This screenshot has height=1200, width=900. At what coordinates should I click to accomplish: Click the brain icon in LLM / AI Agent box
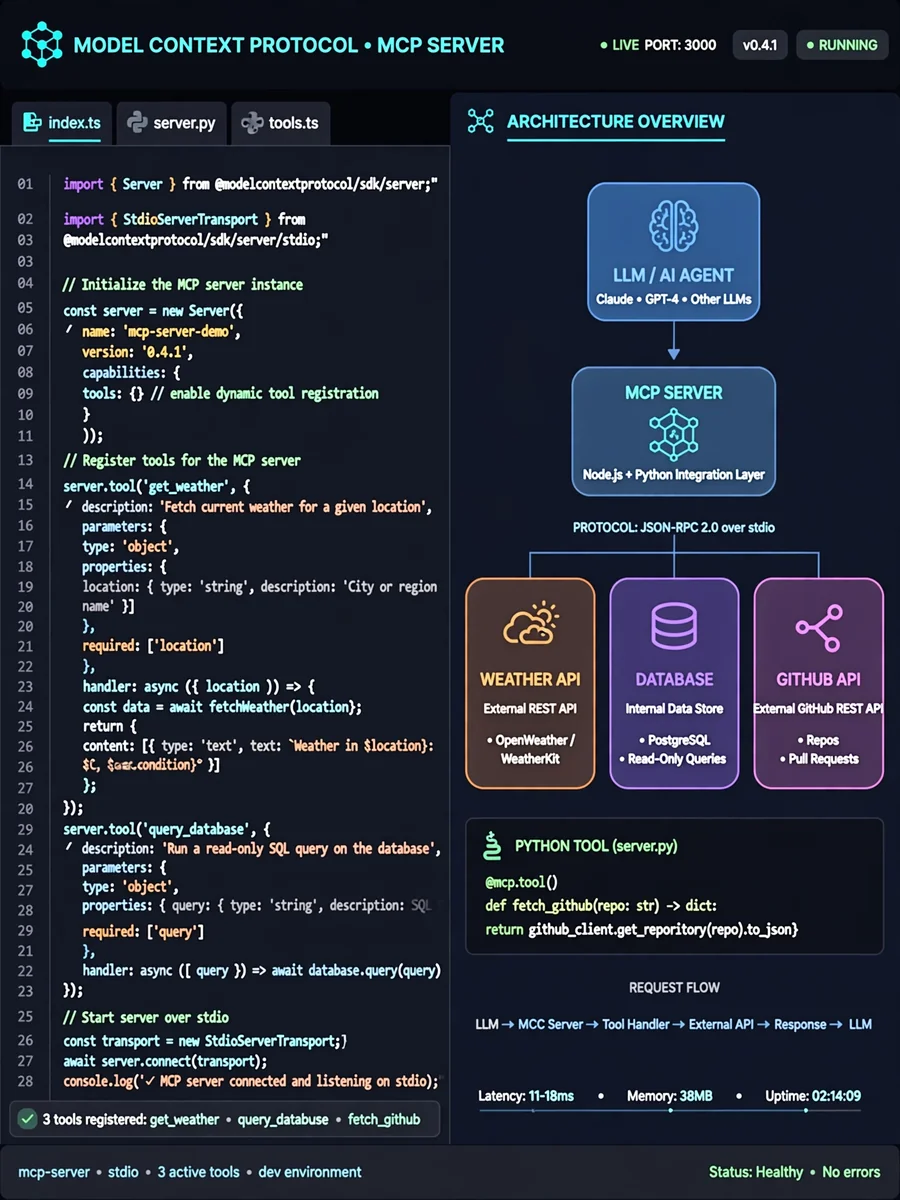click(673, 226)
